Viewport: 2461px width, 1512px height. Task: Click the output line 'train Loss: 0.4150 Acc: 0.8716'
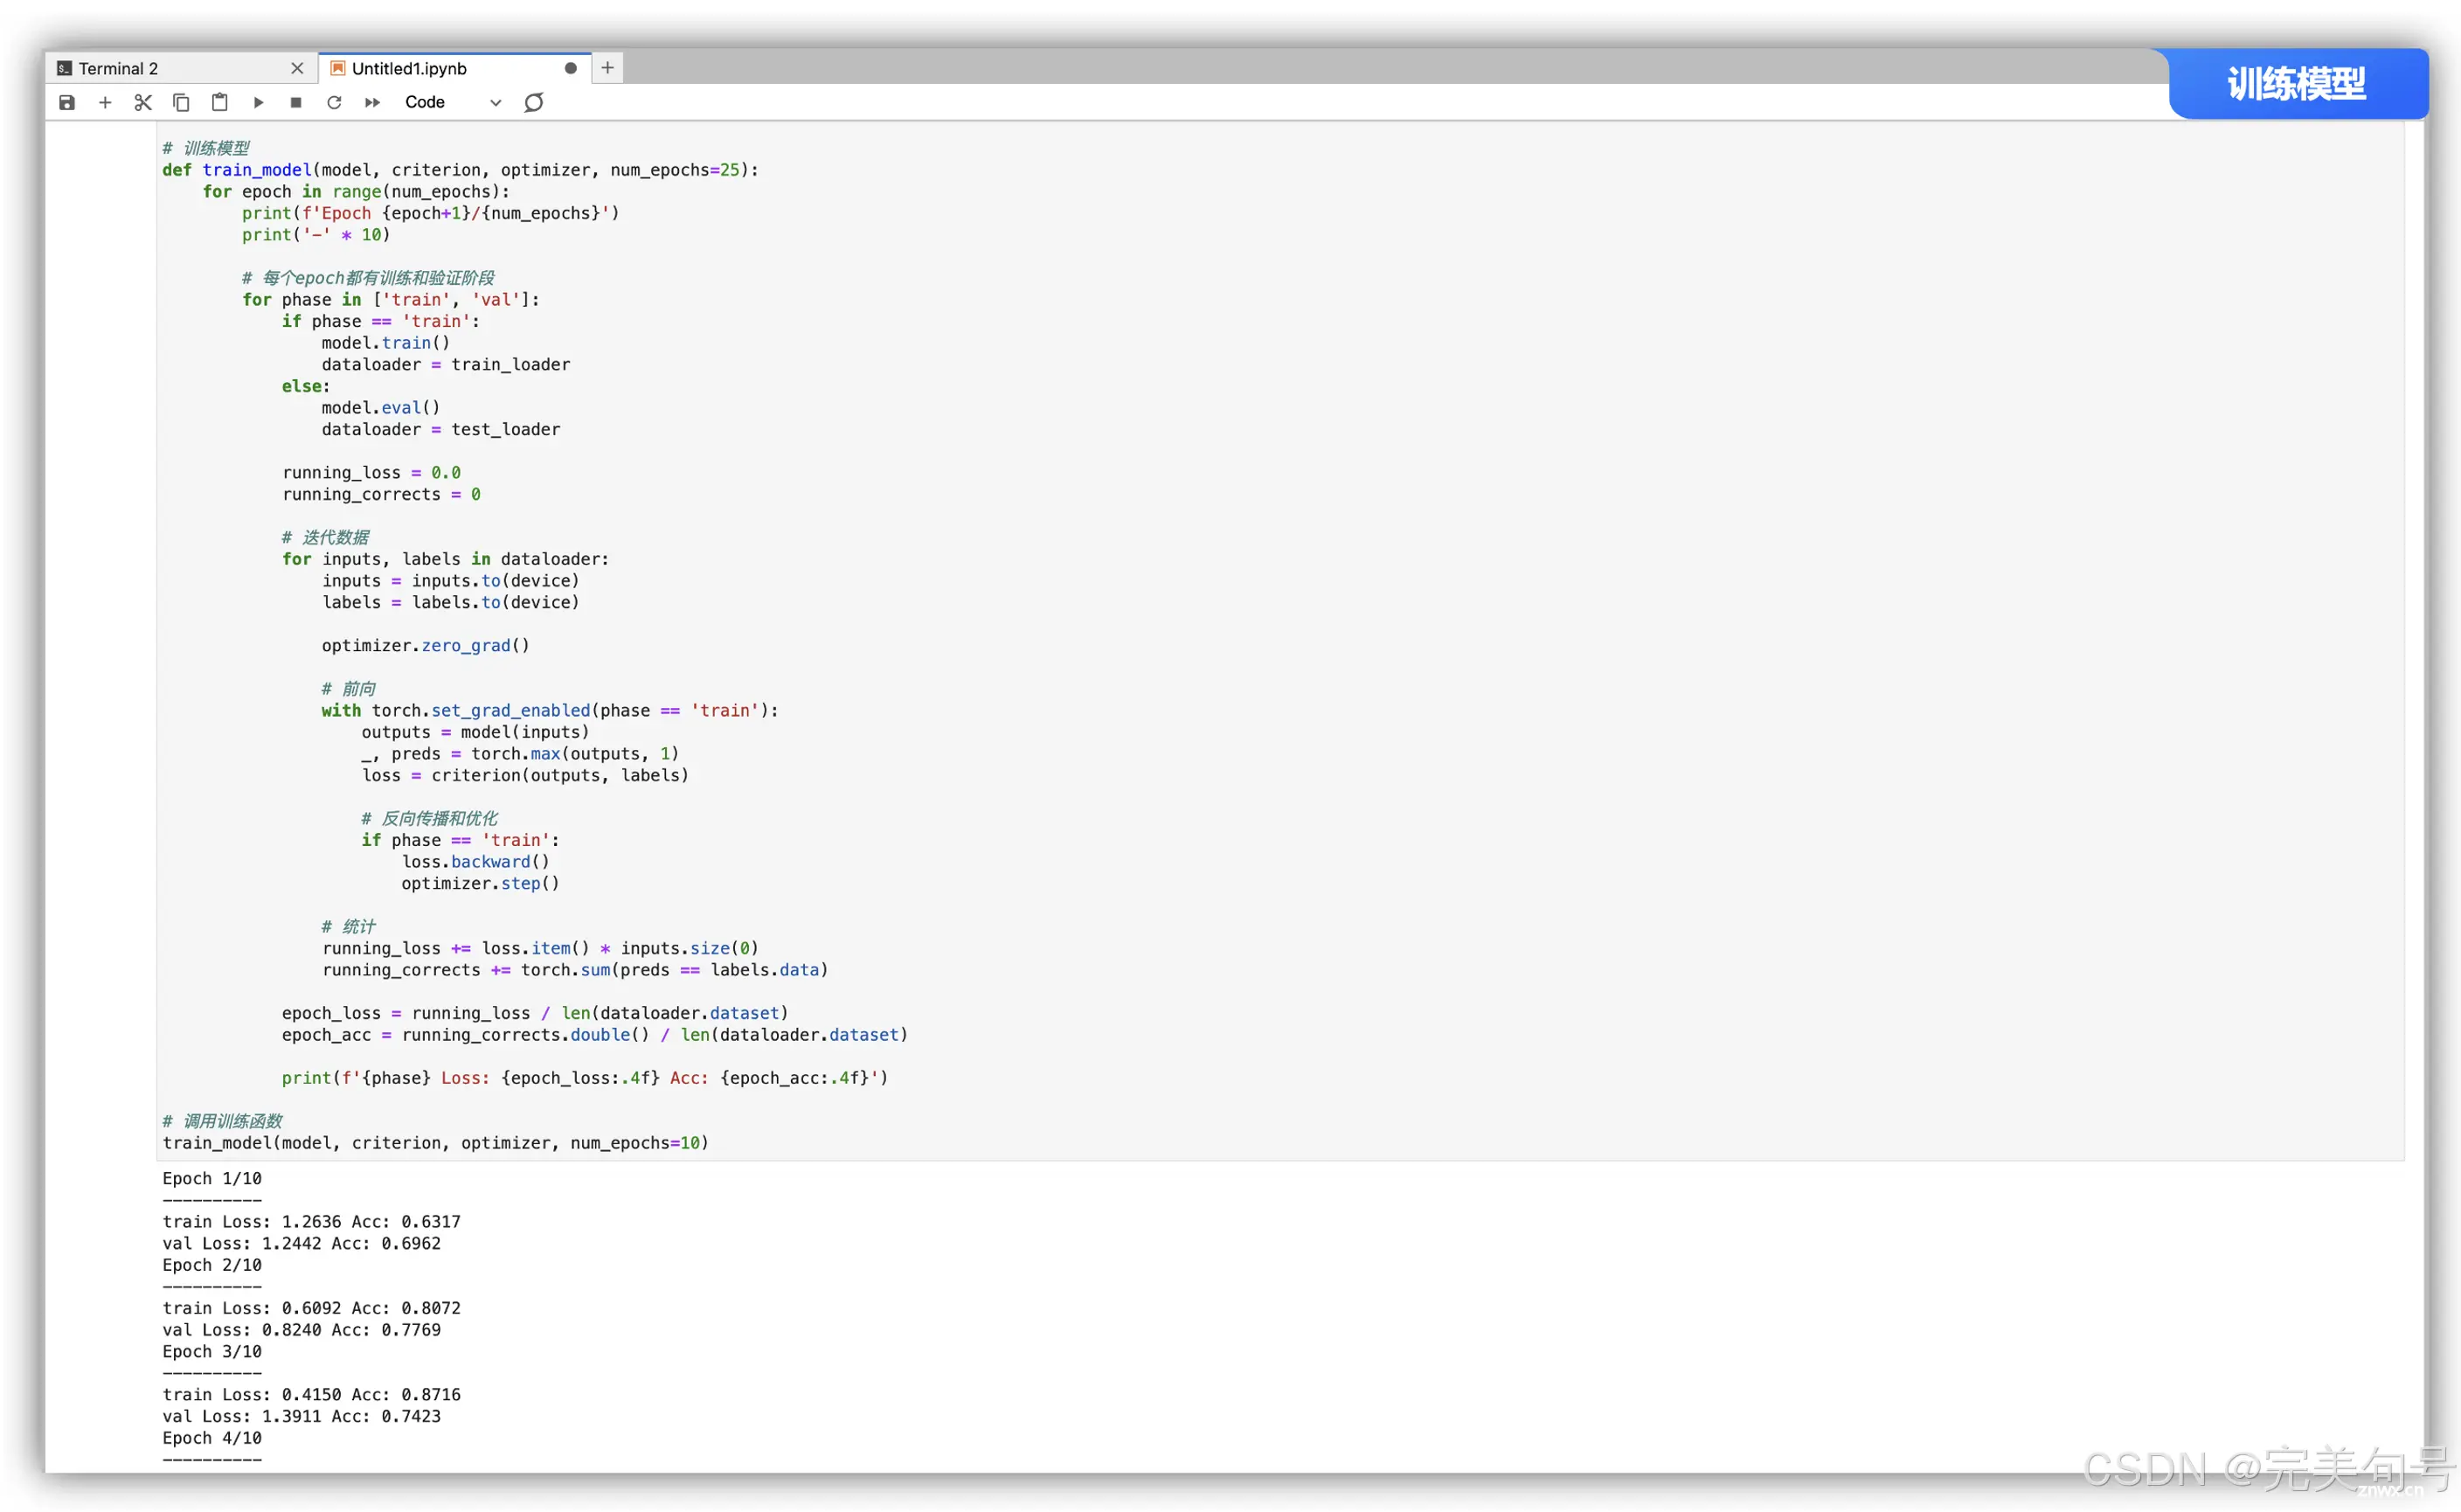click(312, 1395)
